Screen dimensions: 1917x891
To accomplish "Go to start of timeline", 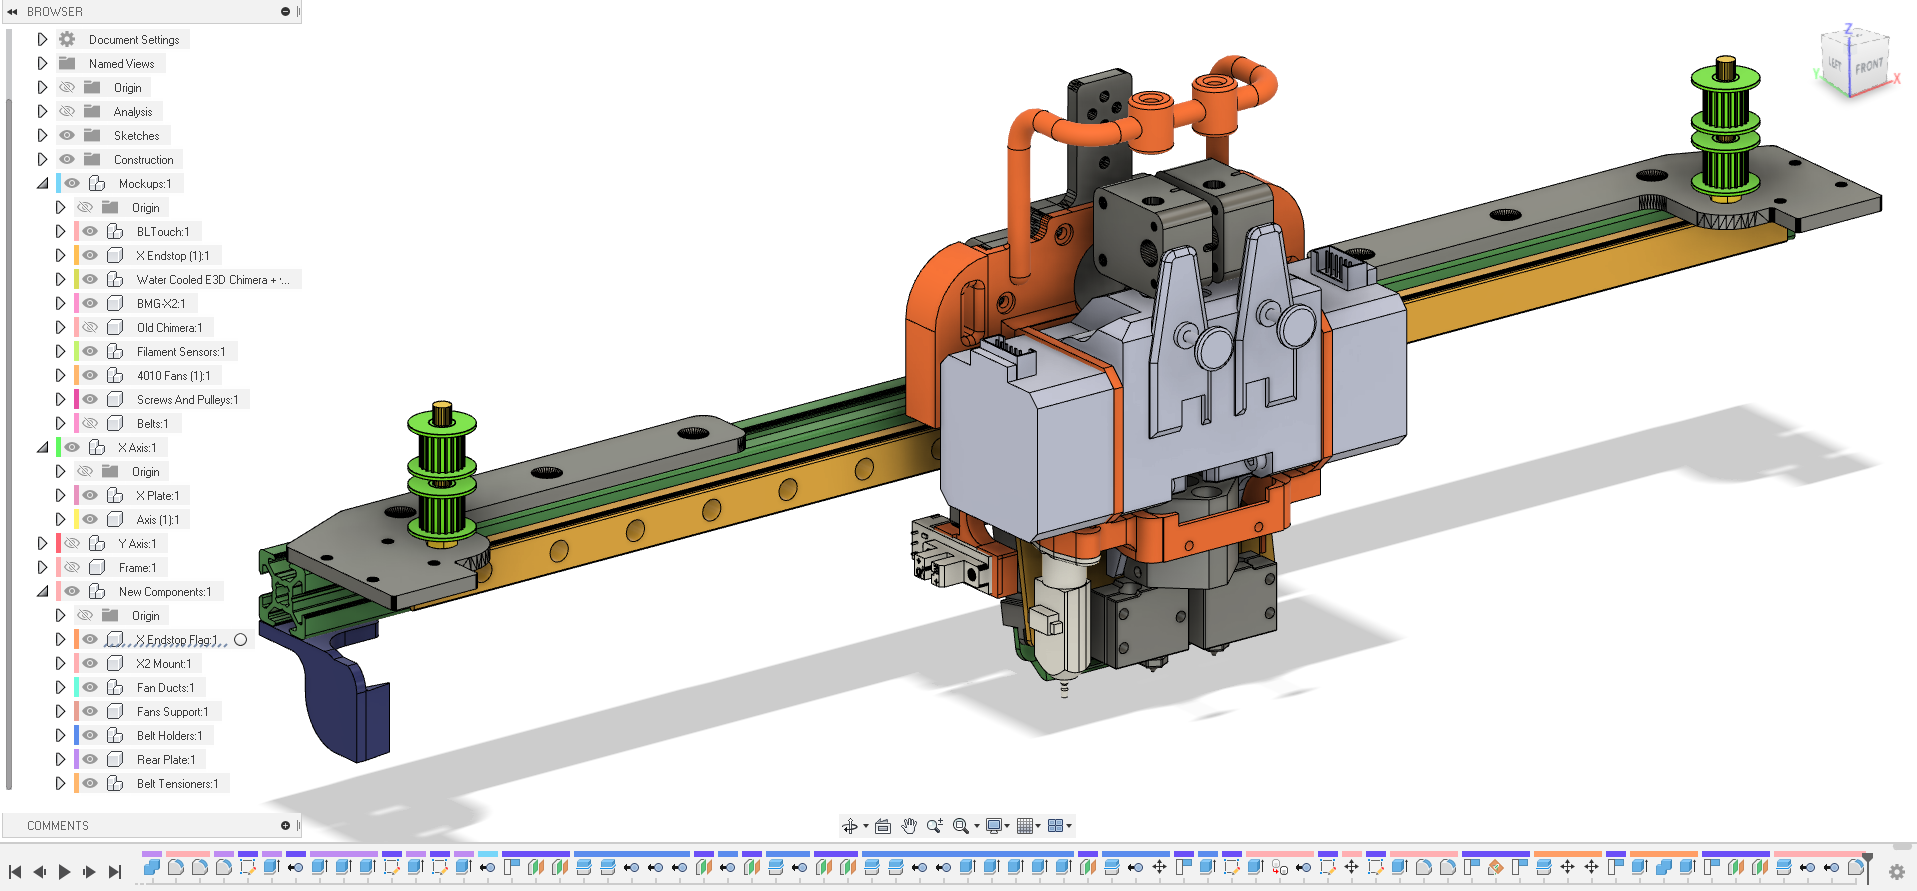I will (15, 872).
